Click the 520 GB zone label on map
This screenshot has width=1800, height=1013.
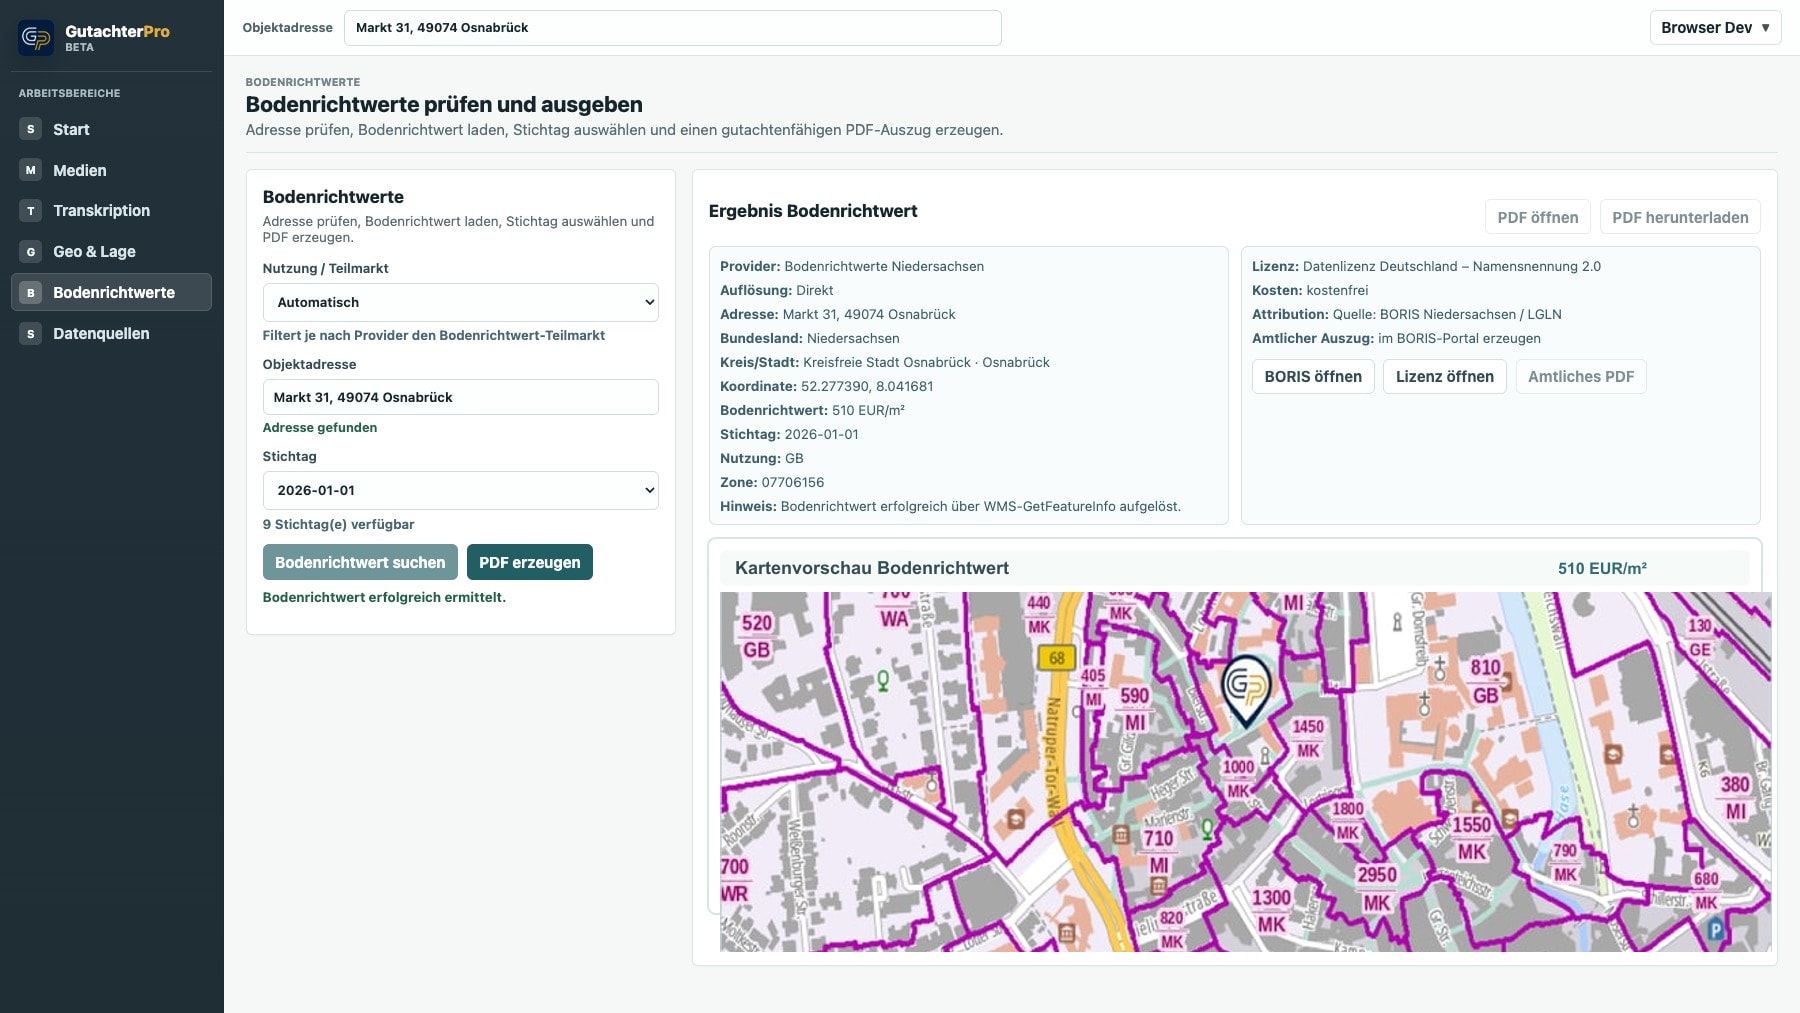(x=757, y=636)
